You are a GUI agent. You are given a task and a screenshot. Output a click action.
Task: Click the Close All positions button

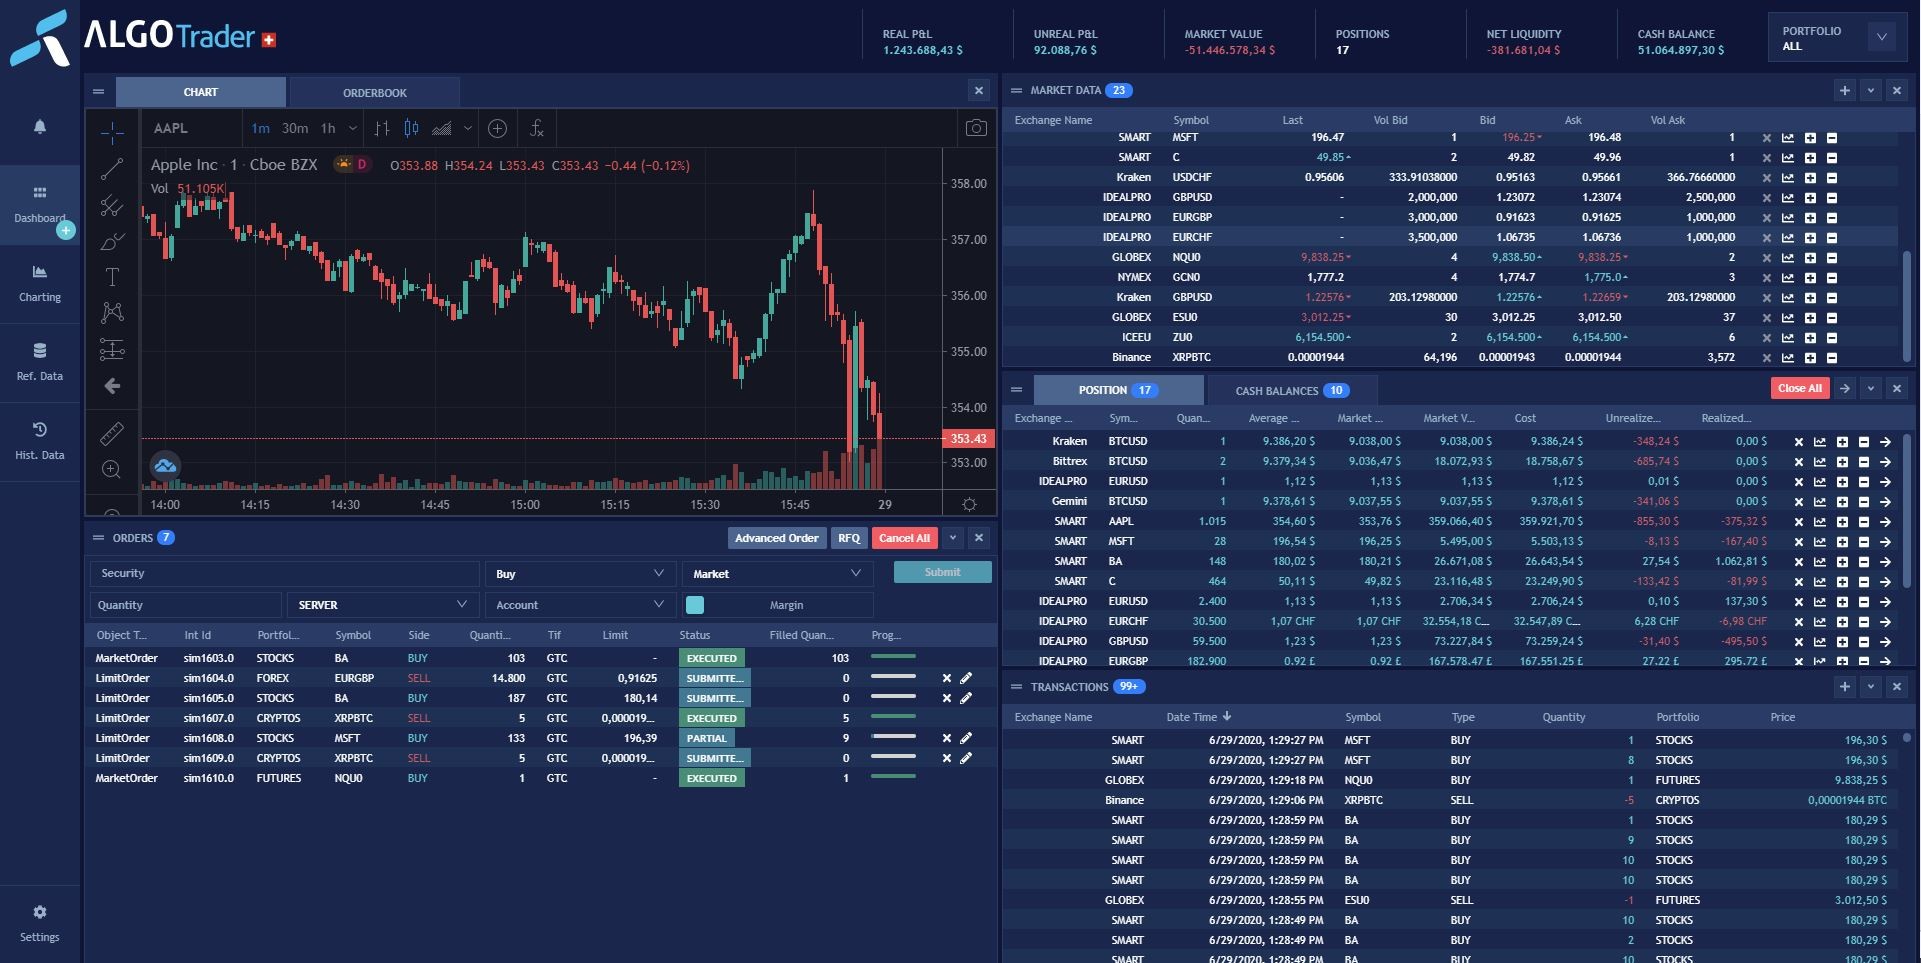click(1800, 388)
